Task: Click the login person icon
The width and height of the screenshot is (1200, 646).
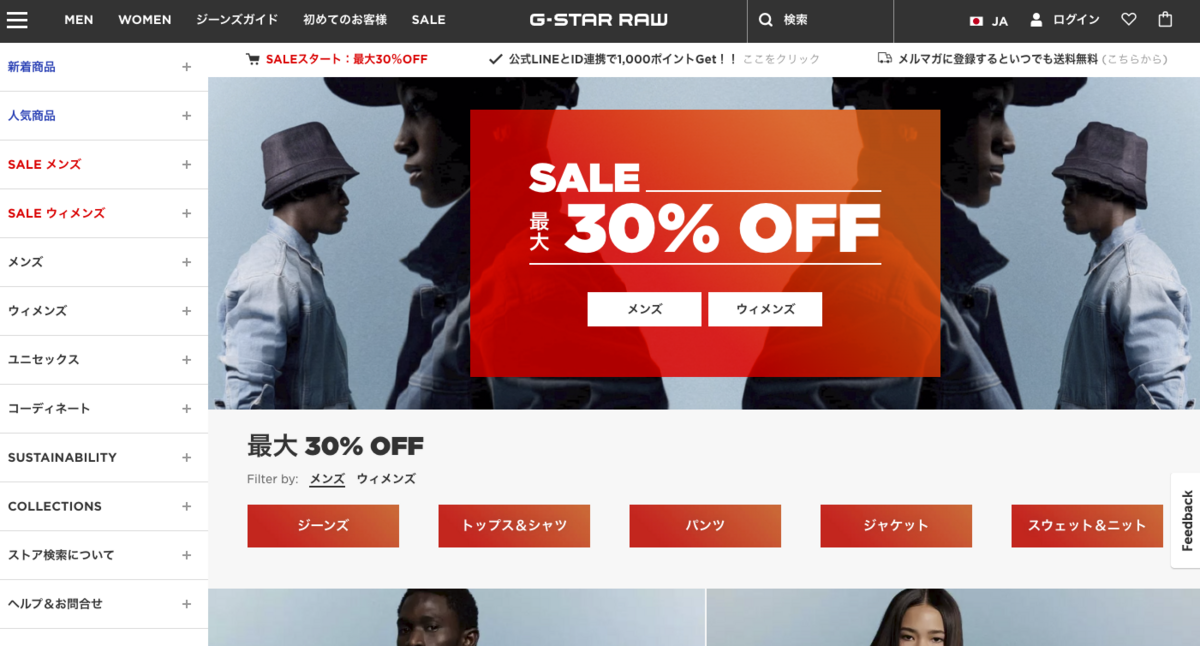Action: point(1036,20)
